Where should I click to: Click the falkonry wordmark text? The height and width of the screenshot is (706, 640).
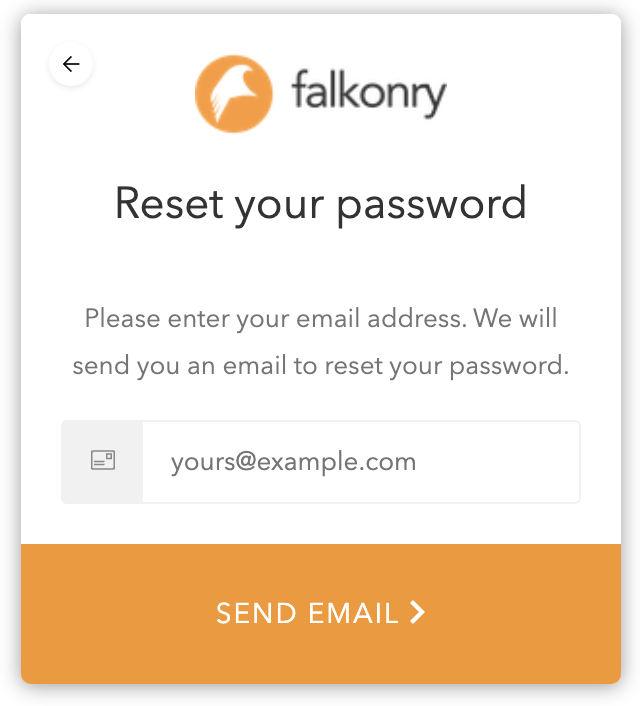click(369, 94)
